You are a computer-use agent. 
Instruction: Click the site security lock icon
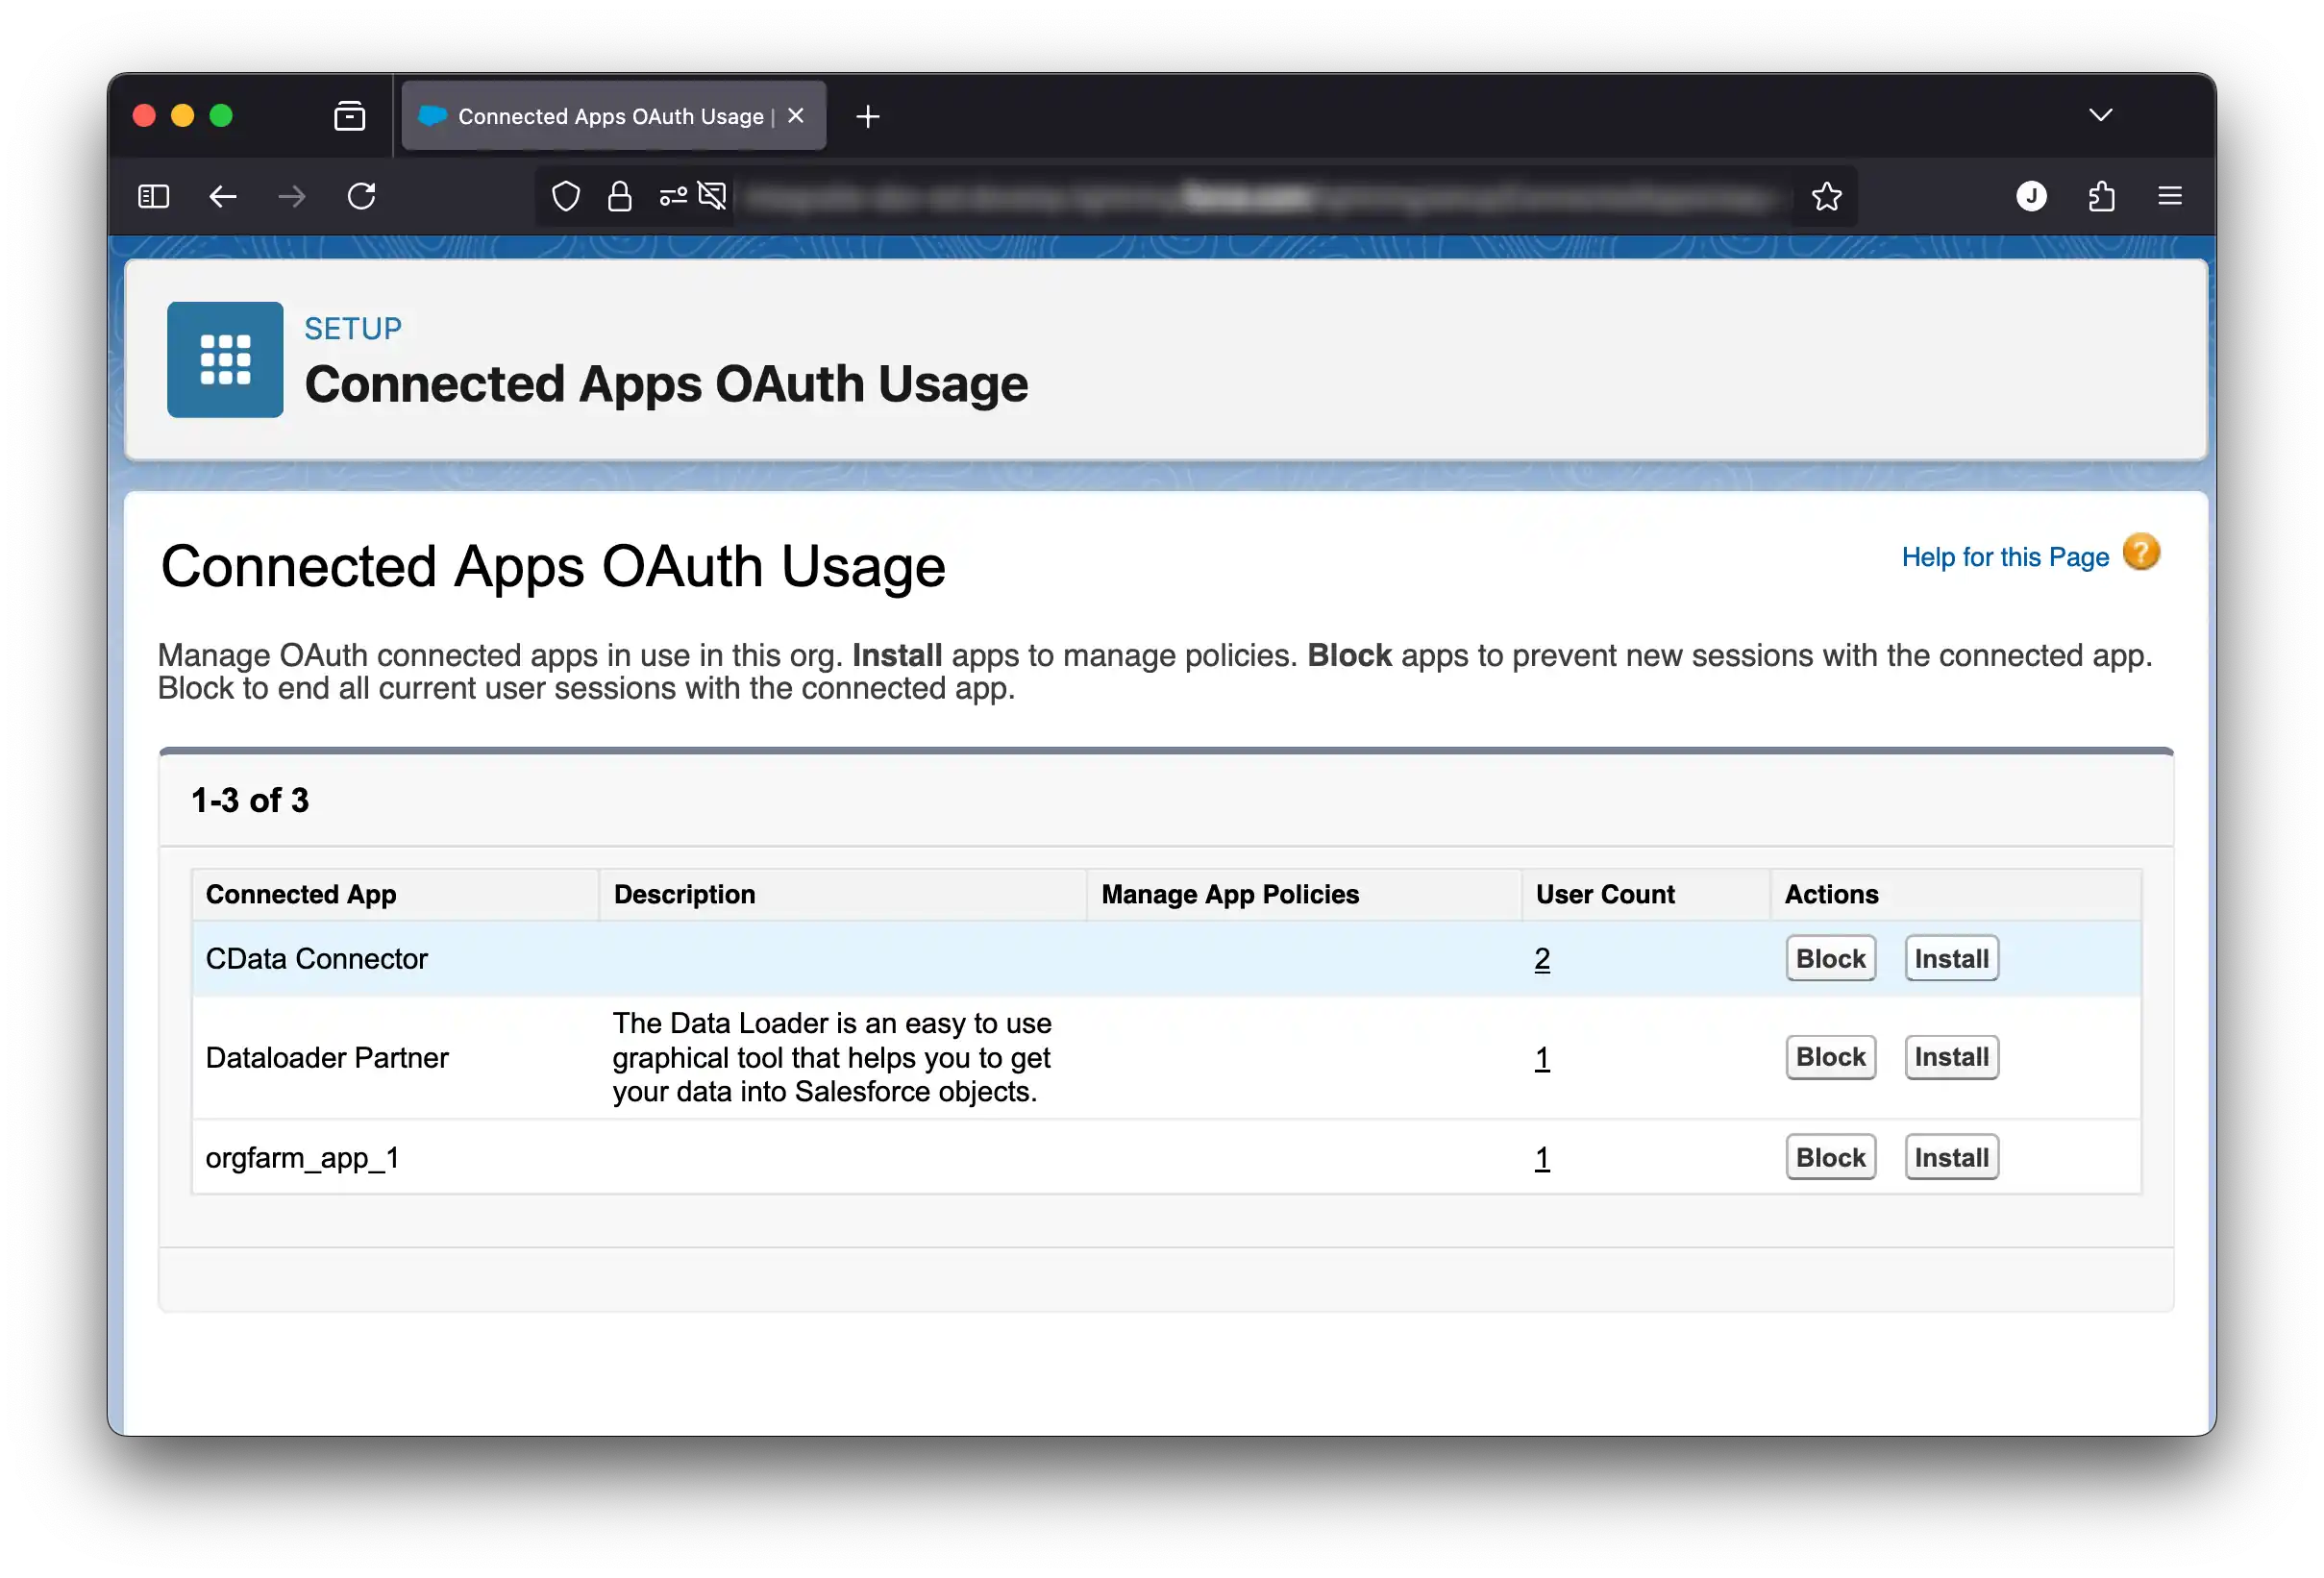pos(619,196)
